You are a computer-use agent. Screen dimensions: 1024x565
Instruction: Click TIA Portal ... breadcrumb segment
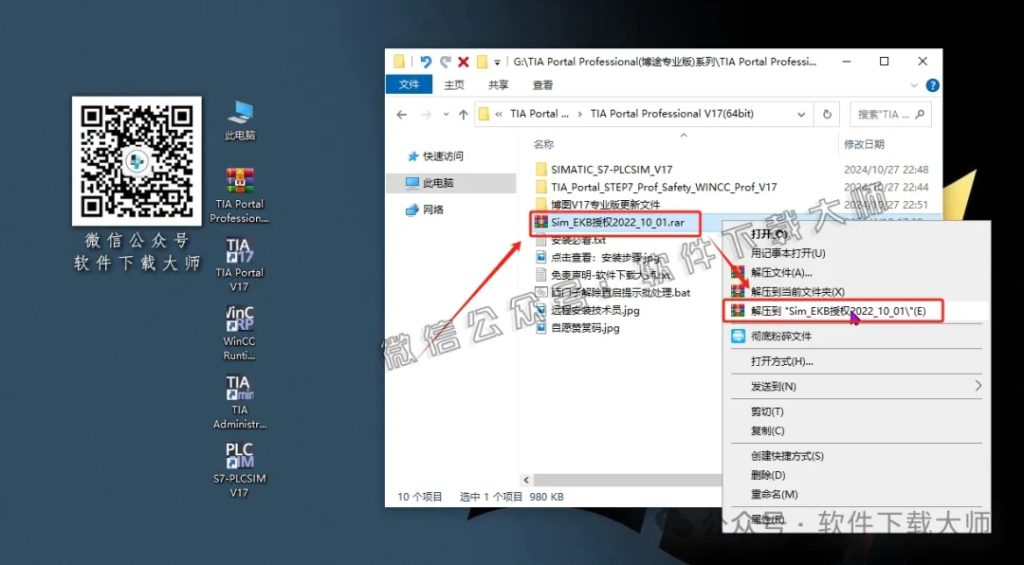click(x=539, y=114)
